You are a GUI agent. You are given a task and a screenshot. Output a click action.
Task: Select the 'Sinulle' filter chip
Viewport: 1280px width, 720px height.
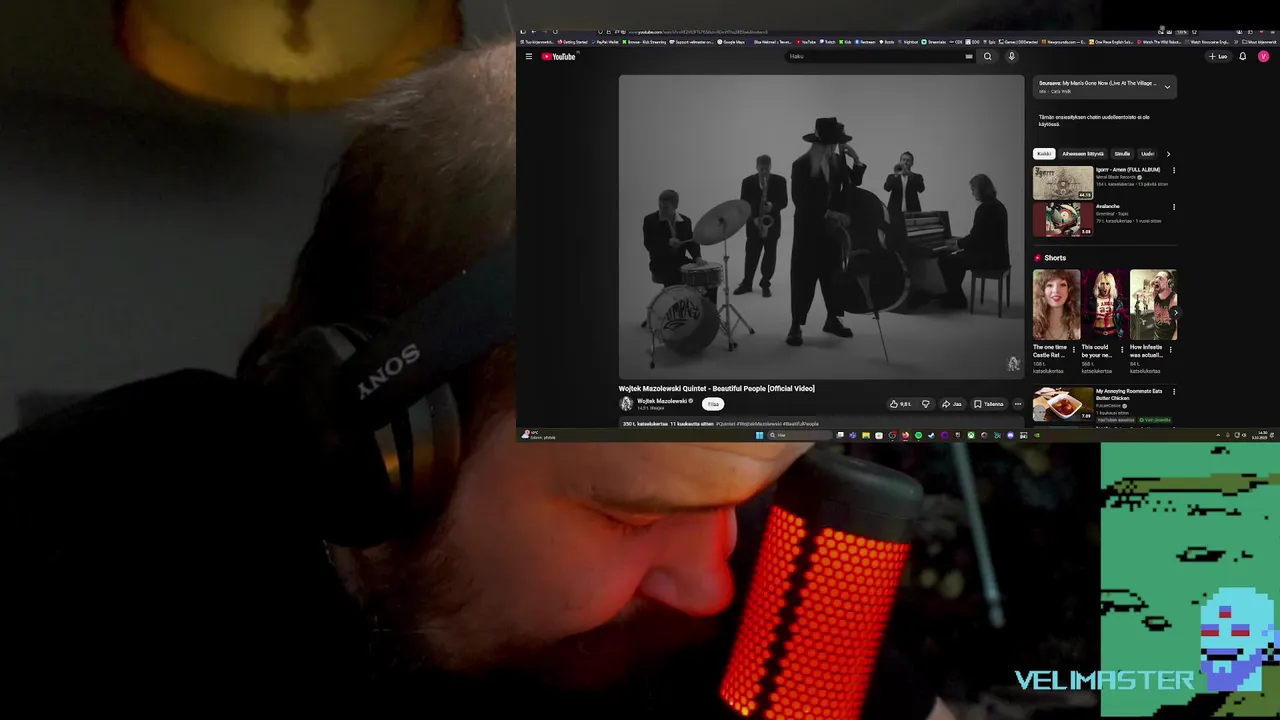pyautogui.click(x=1122, y=154)
